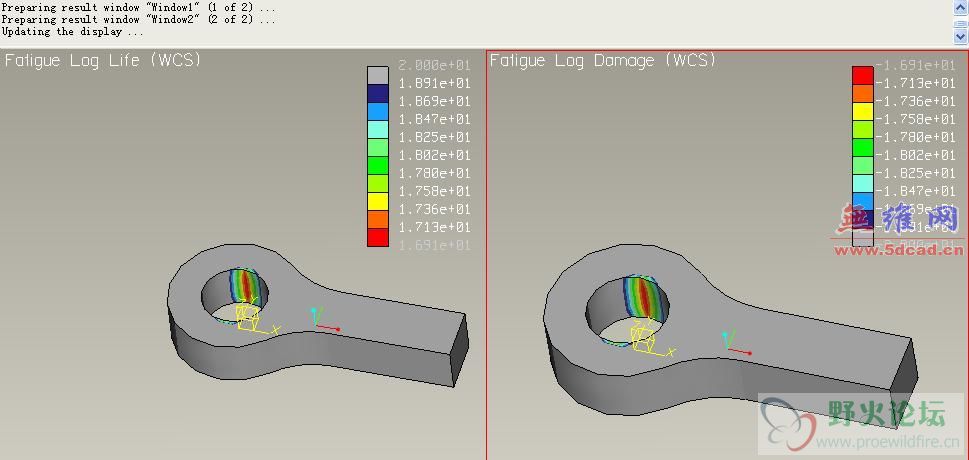Click the message log scrollbar thumb

click(x=959, y=22)
